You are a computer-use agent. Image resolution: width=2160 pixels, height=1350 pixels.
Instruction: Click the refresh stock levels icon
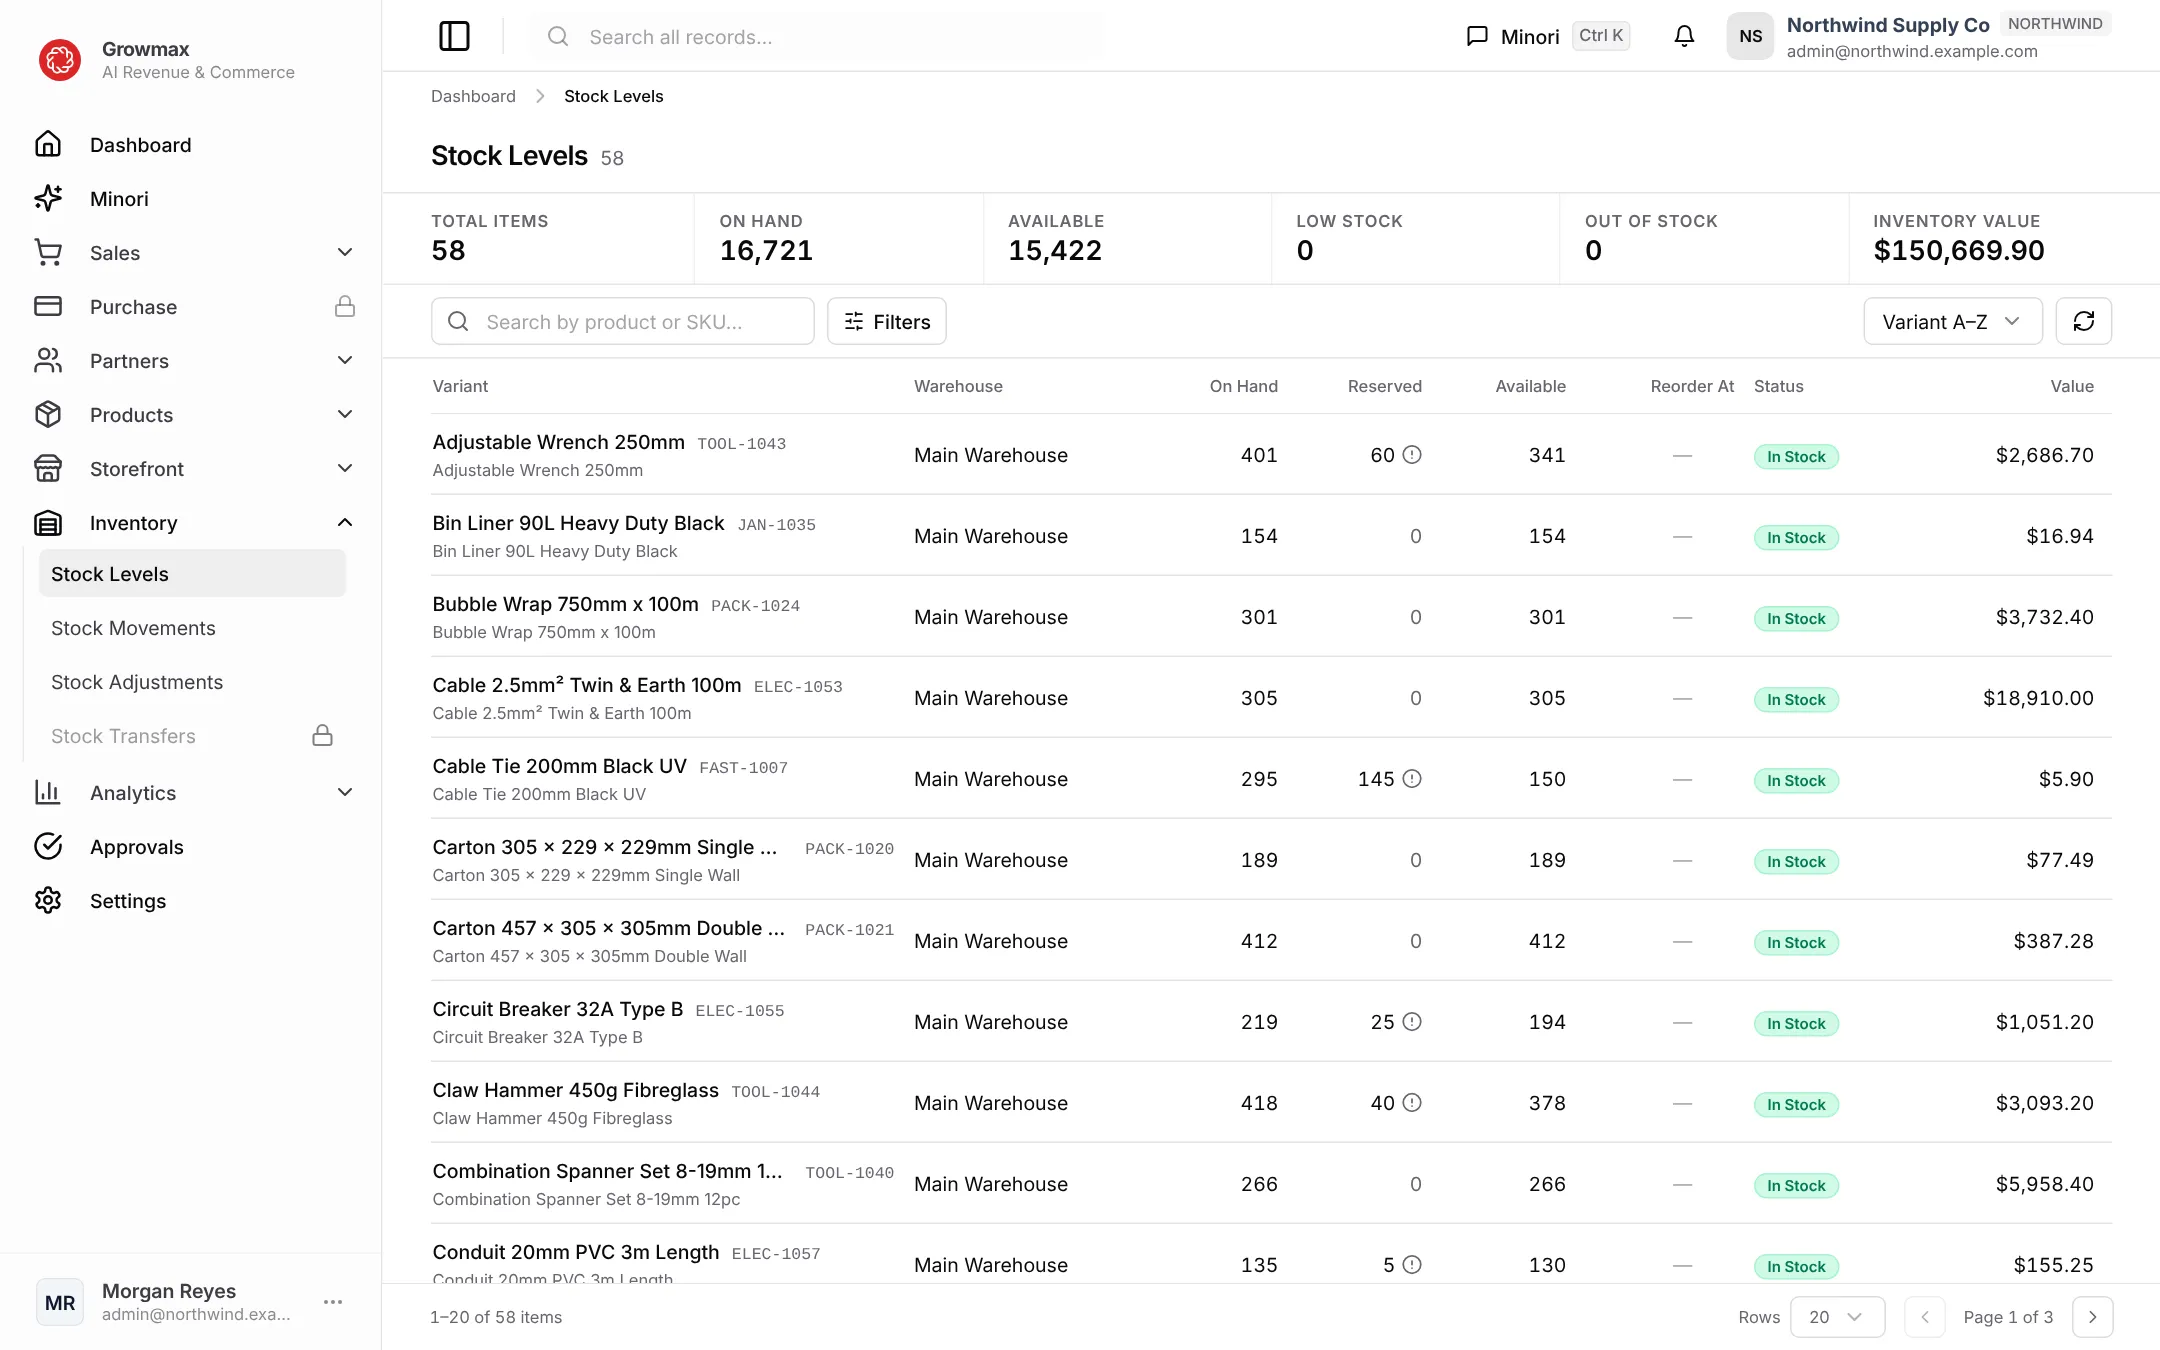(2083, 321)
